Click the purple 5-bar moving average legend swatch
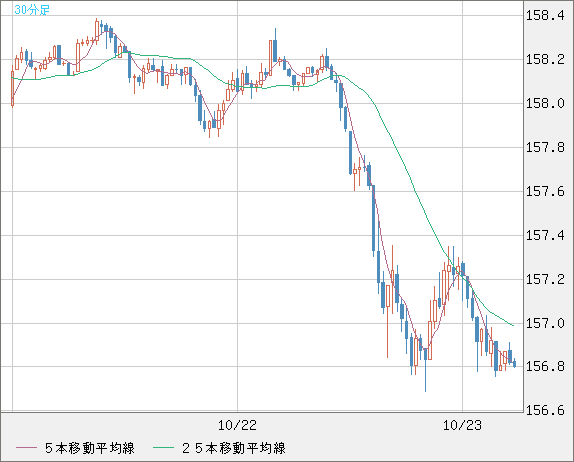Image resolution: width=574 pixels, height=462 pixels. pos(26,448)
